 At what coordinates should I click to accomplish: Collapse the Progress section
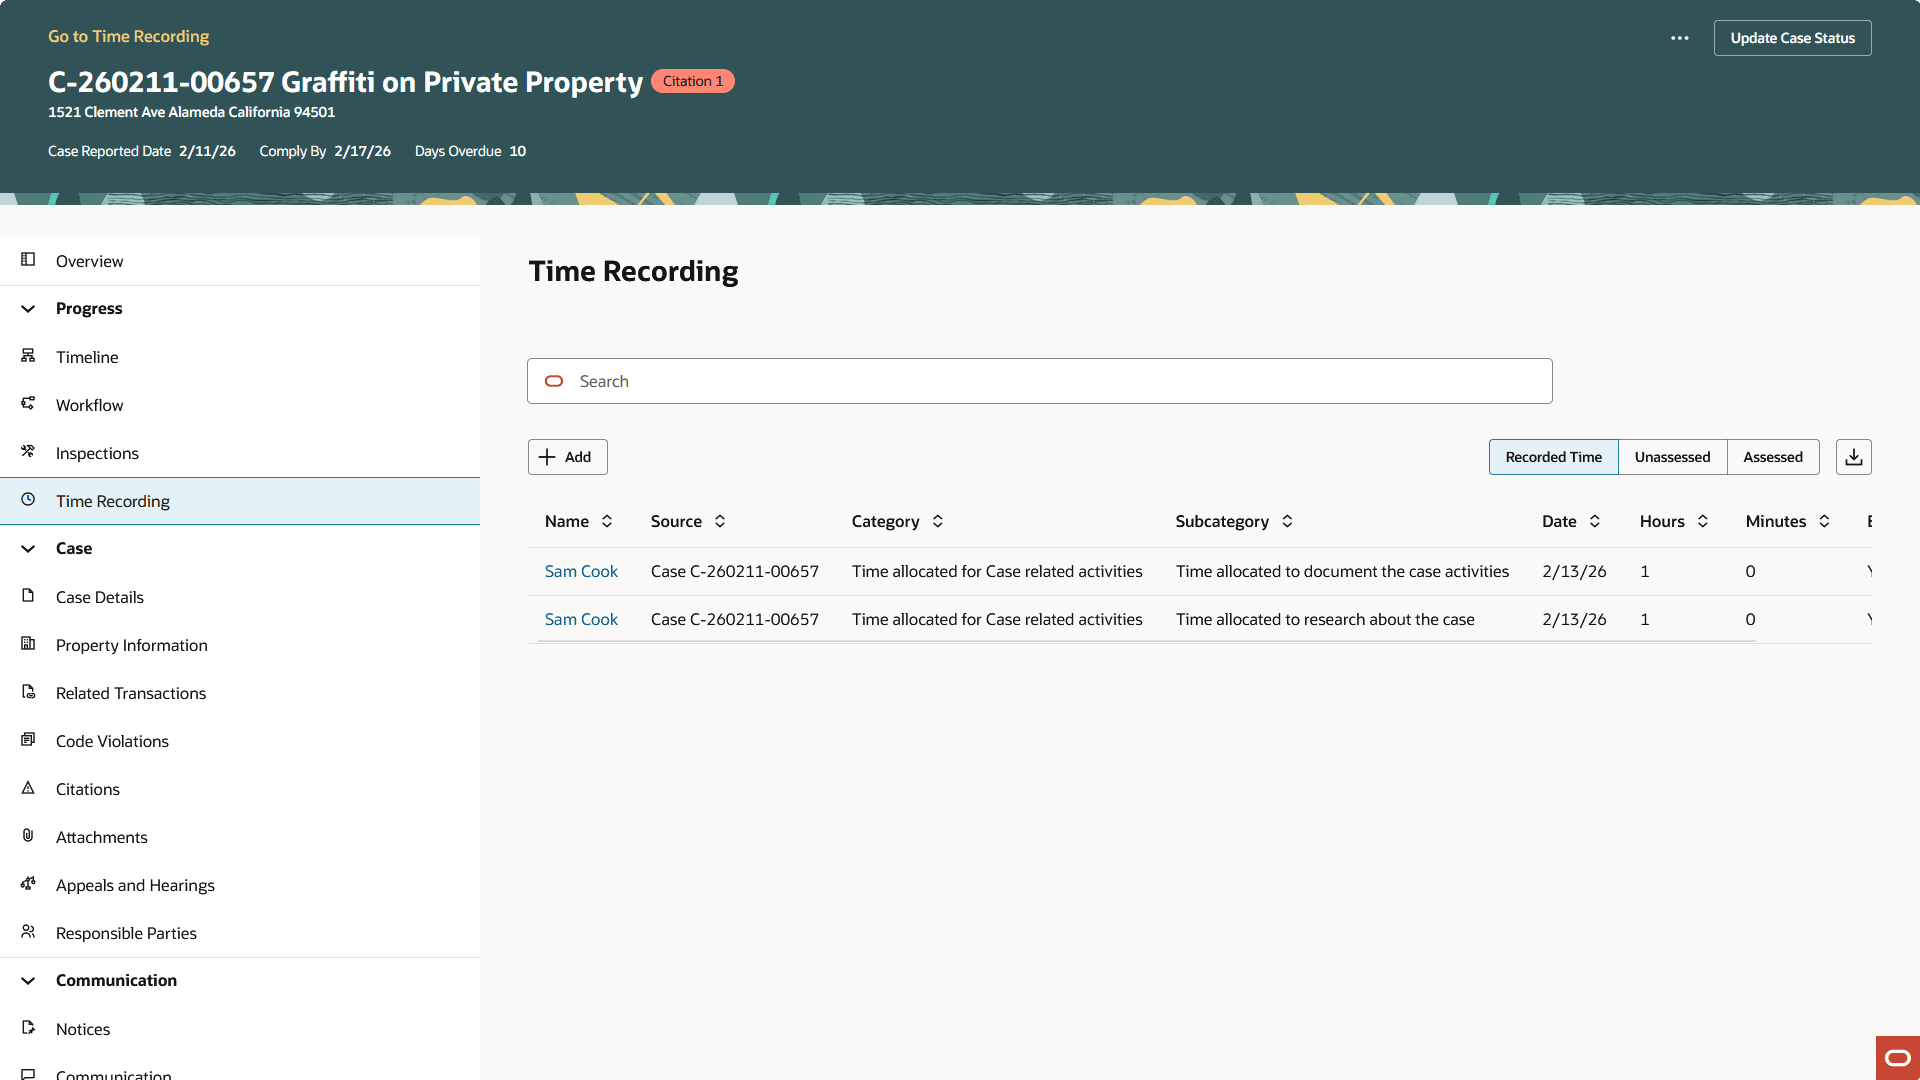click(27, 308)
